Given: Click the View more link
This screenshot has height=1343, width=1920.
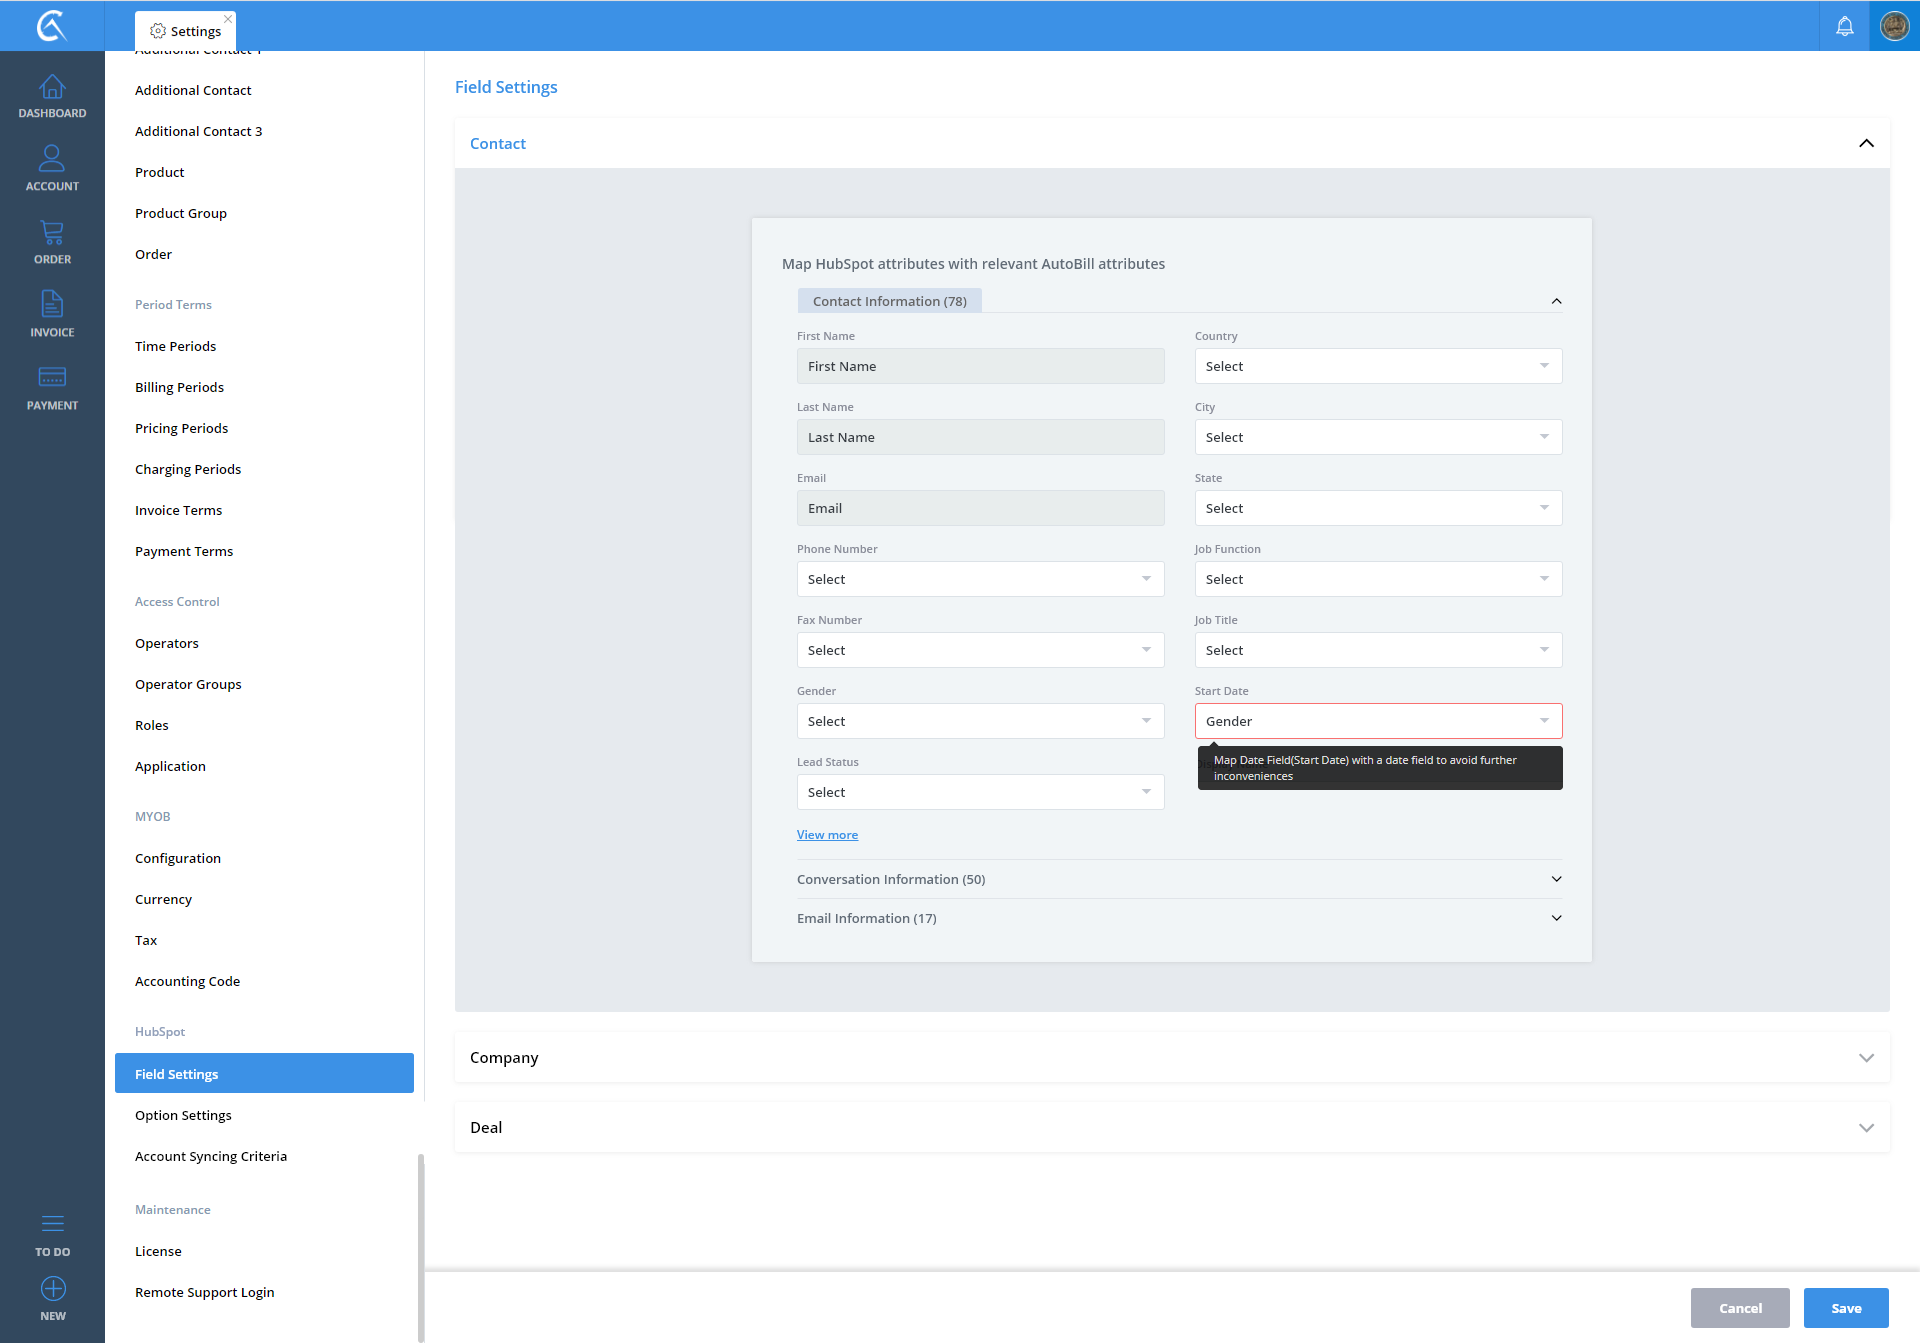Looking at the screenshot, I should click(x=827, y=835).
